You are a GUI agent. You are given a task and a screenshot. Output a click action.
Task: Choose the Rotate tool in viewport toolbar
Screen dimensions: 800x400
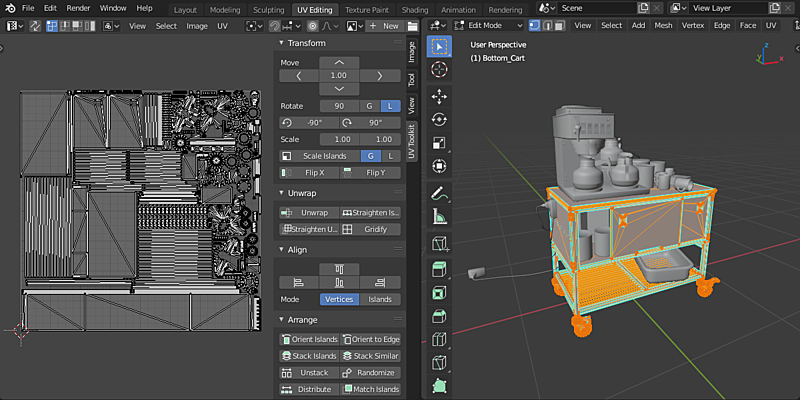[438, 120]
